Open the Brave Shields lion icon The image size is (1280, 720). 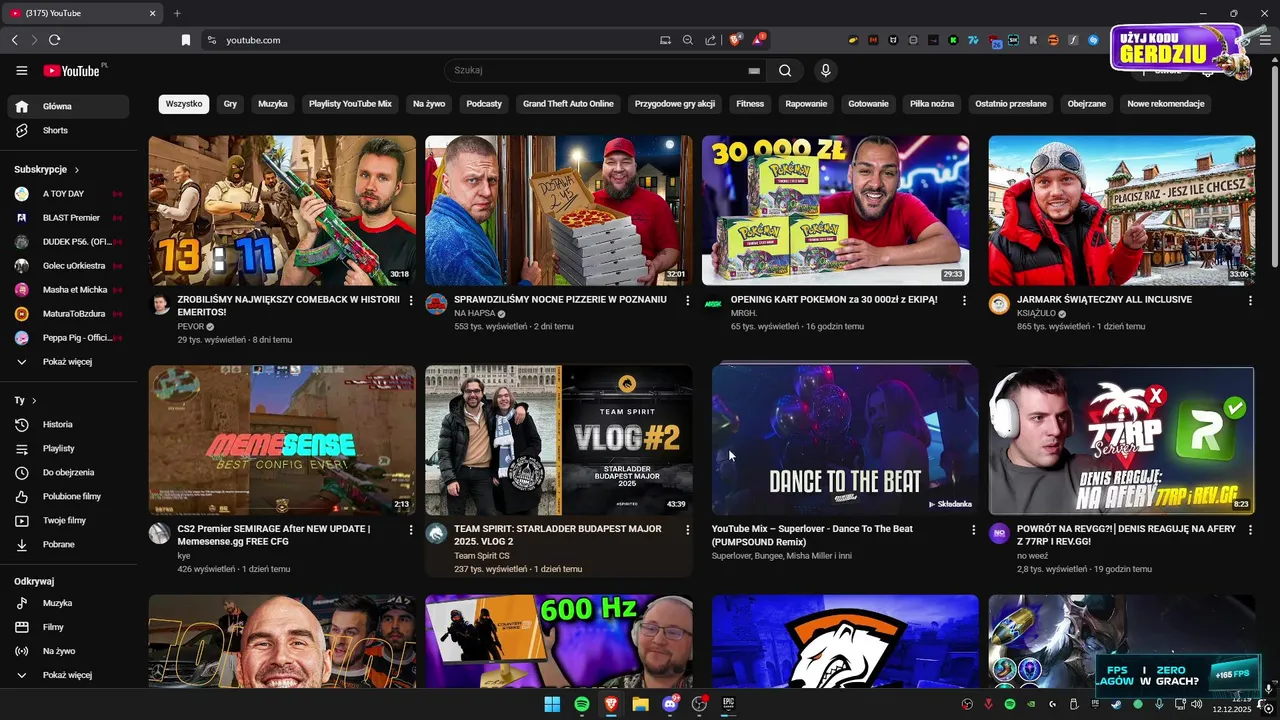(735, 40)
